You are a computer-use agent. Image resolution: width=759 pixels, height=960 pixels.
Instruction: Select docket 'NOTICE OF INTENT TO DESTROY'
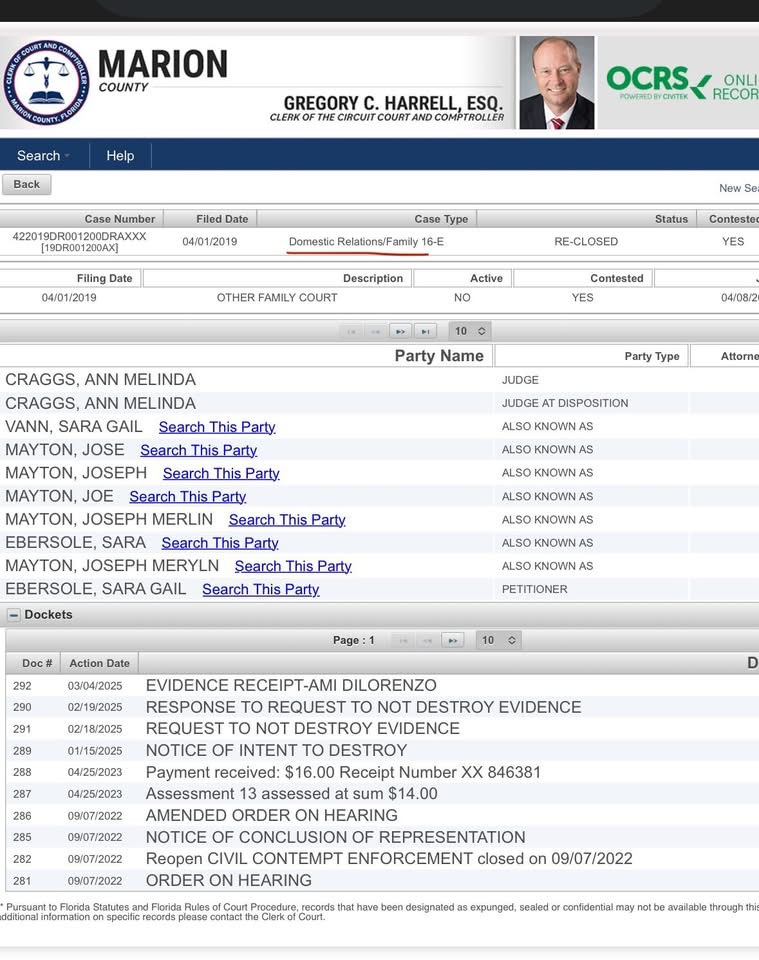[276, 751]
